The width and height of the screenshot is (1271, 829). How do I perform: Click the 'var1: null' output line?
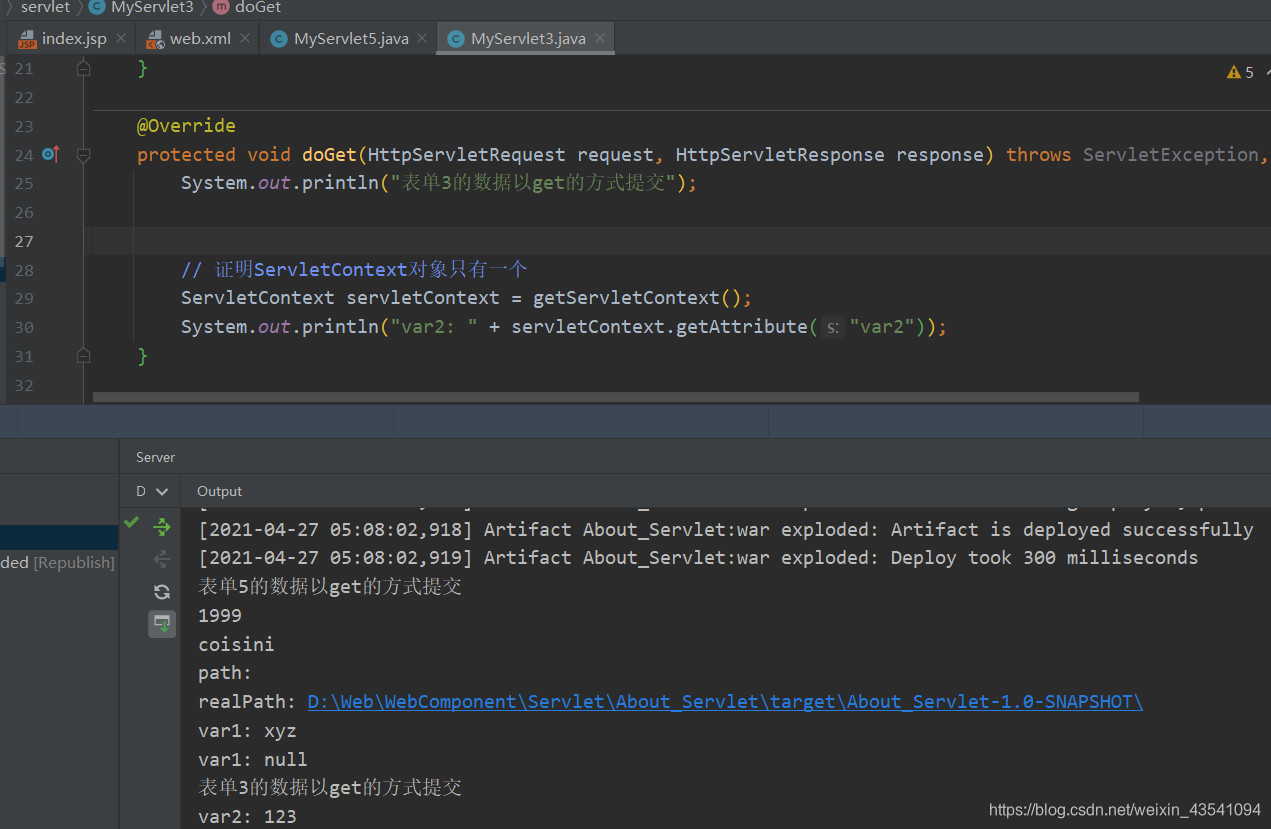click(252, 760)
